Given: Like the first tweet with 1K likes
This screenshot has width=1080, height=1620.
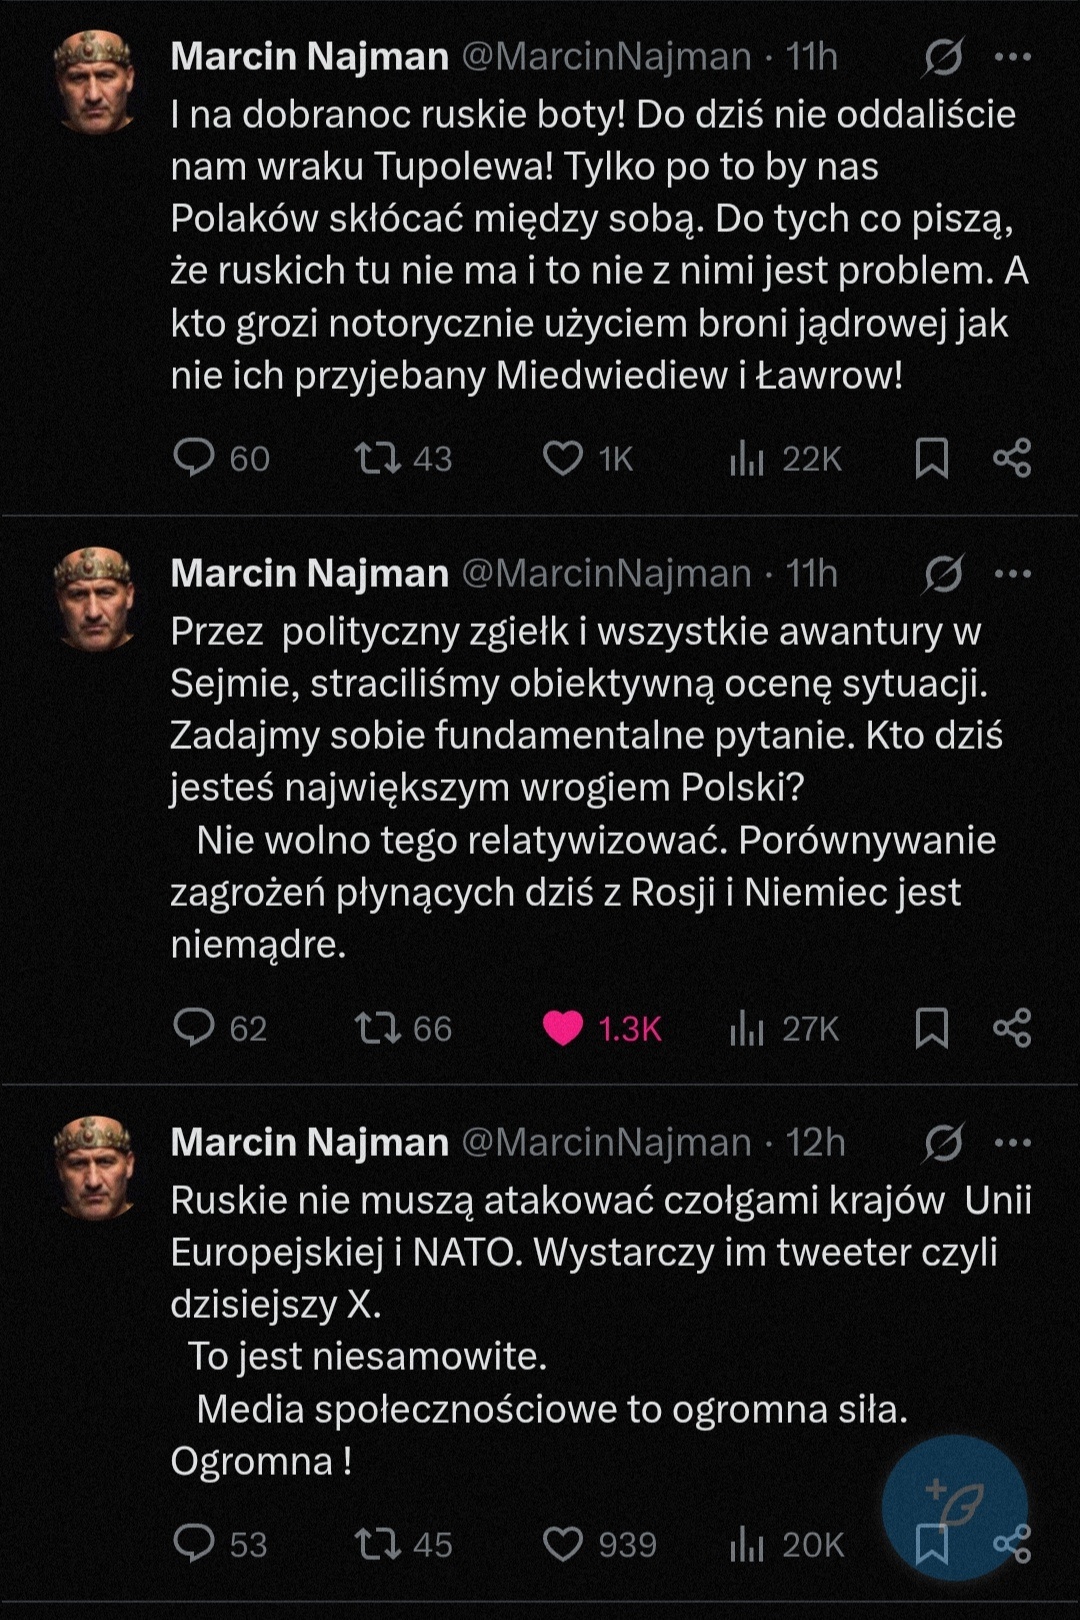Looking at the screenshot, I should coord(563,458).
